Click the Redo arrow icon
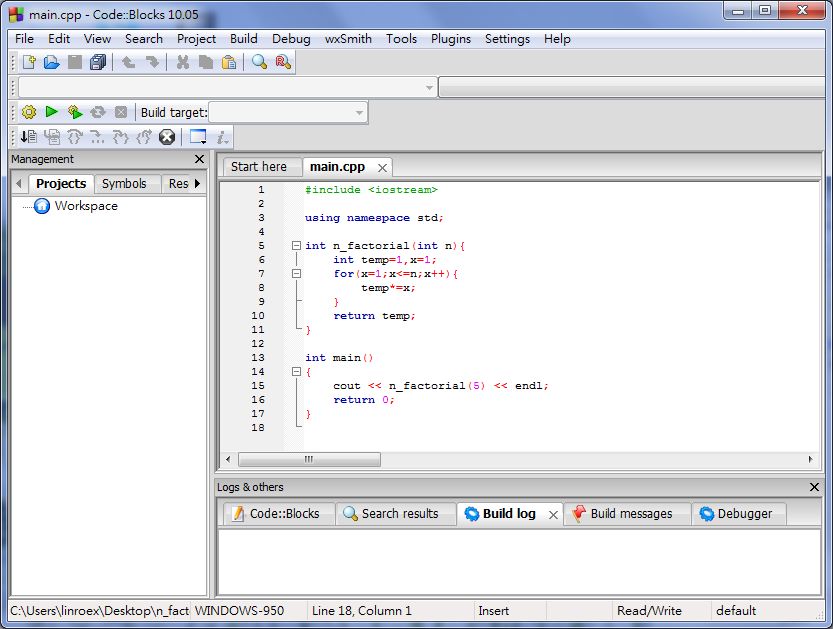This screenshot has height=629, width=833. click(x=152, y=63)
